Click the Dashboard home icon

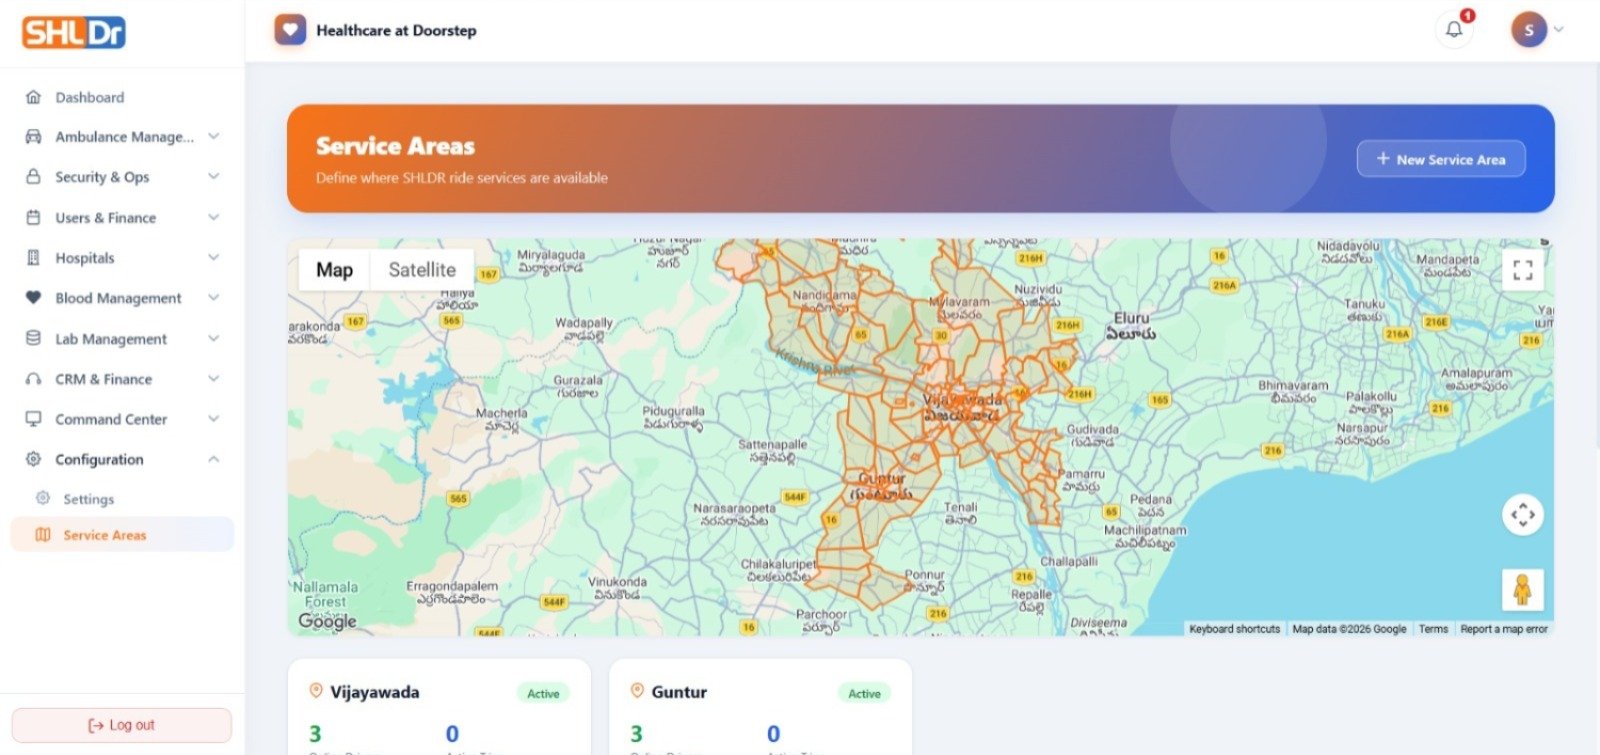pyautogui.click(x=33, y=97)
